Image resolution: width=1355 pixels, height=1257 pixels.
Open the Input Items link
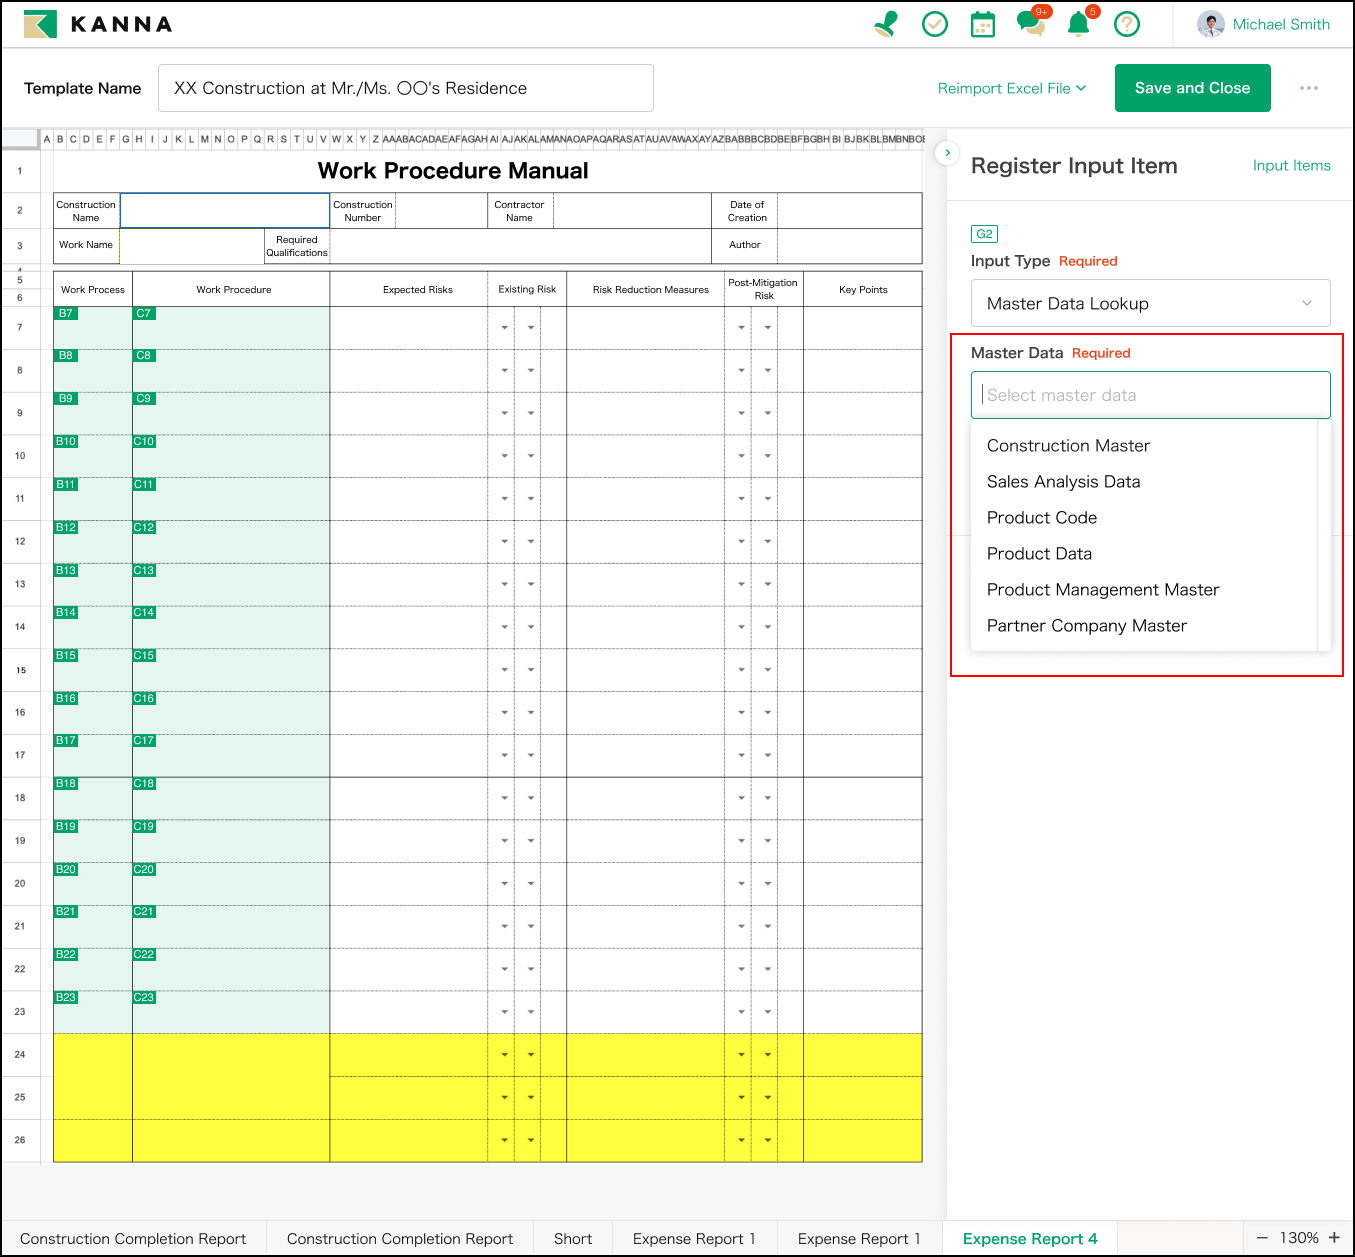1291,166
